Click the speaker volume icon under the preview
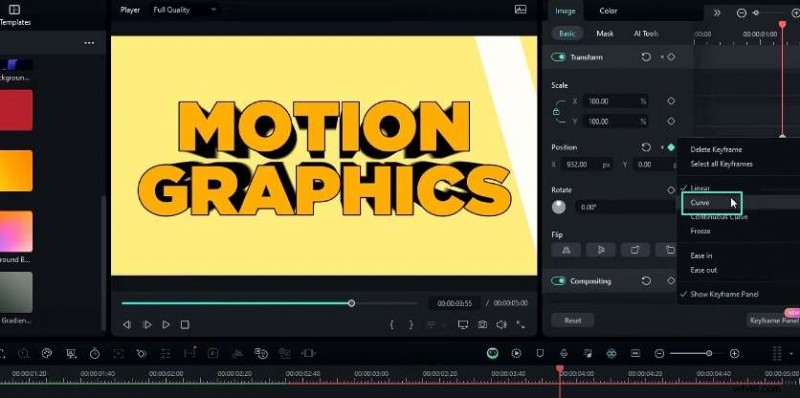The width and height of the screenshot is (800, 398). click(502, 325)
